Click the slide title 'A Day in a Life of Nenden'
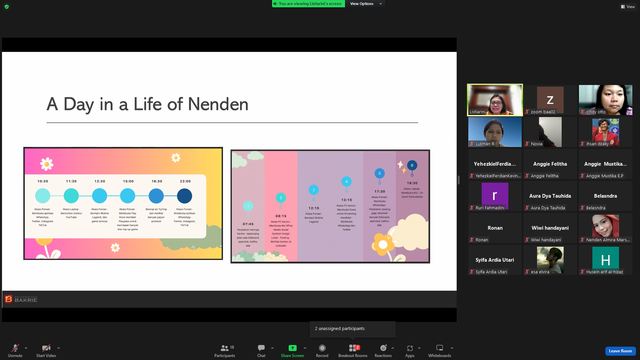This screenshot has width=640, height=360. (x=147, y=104)
